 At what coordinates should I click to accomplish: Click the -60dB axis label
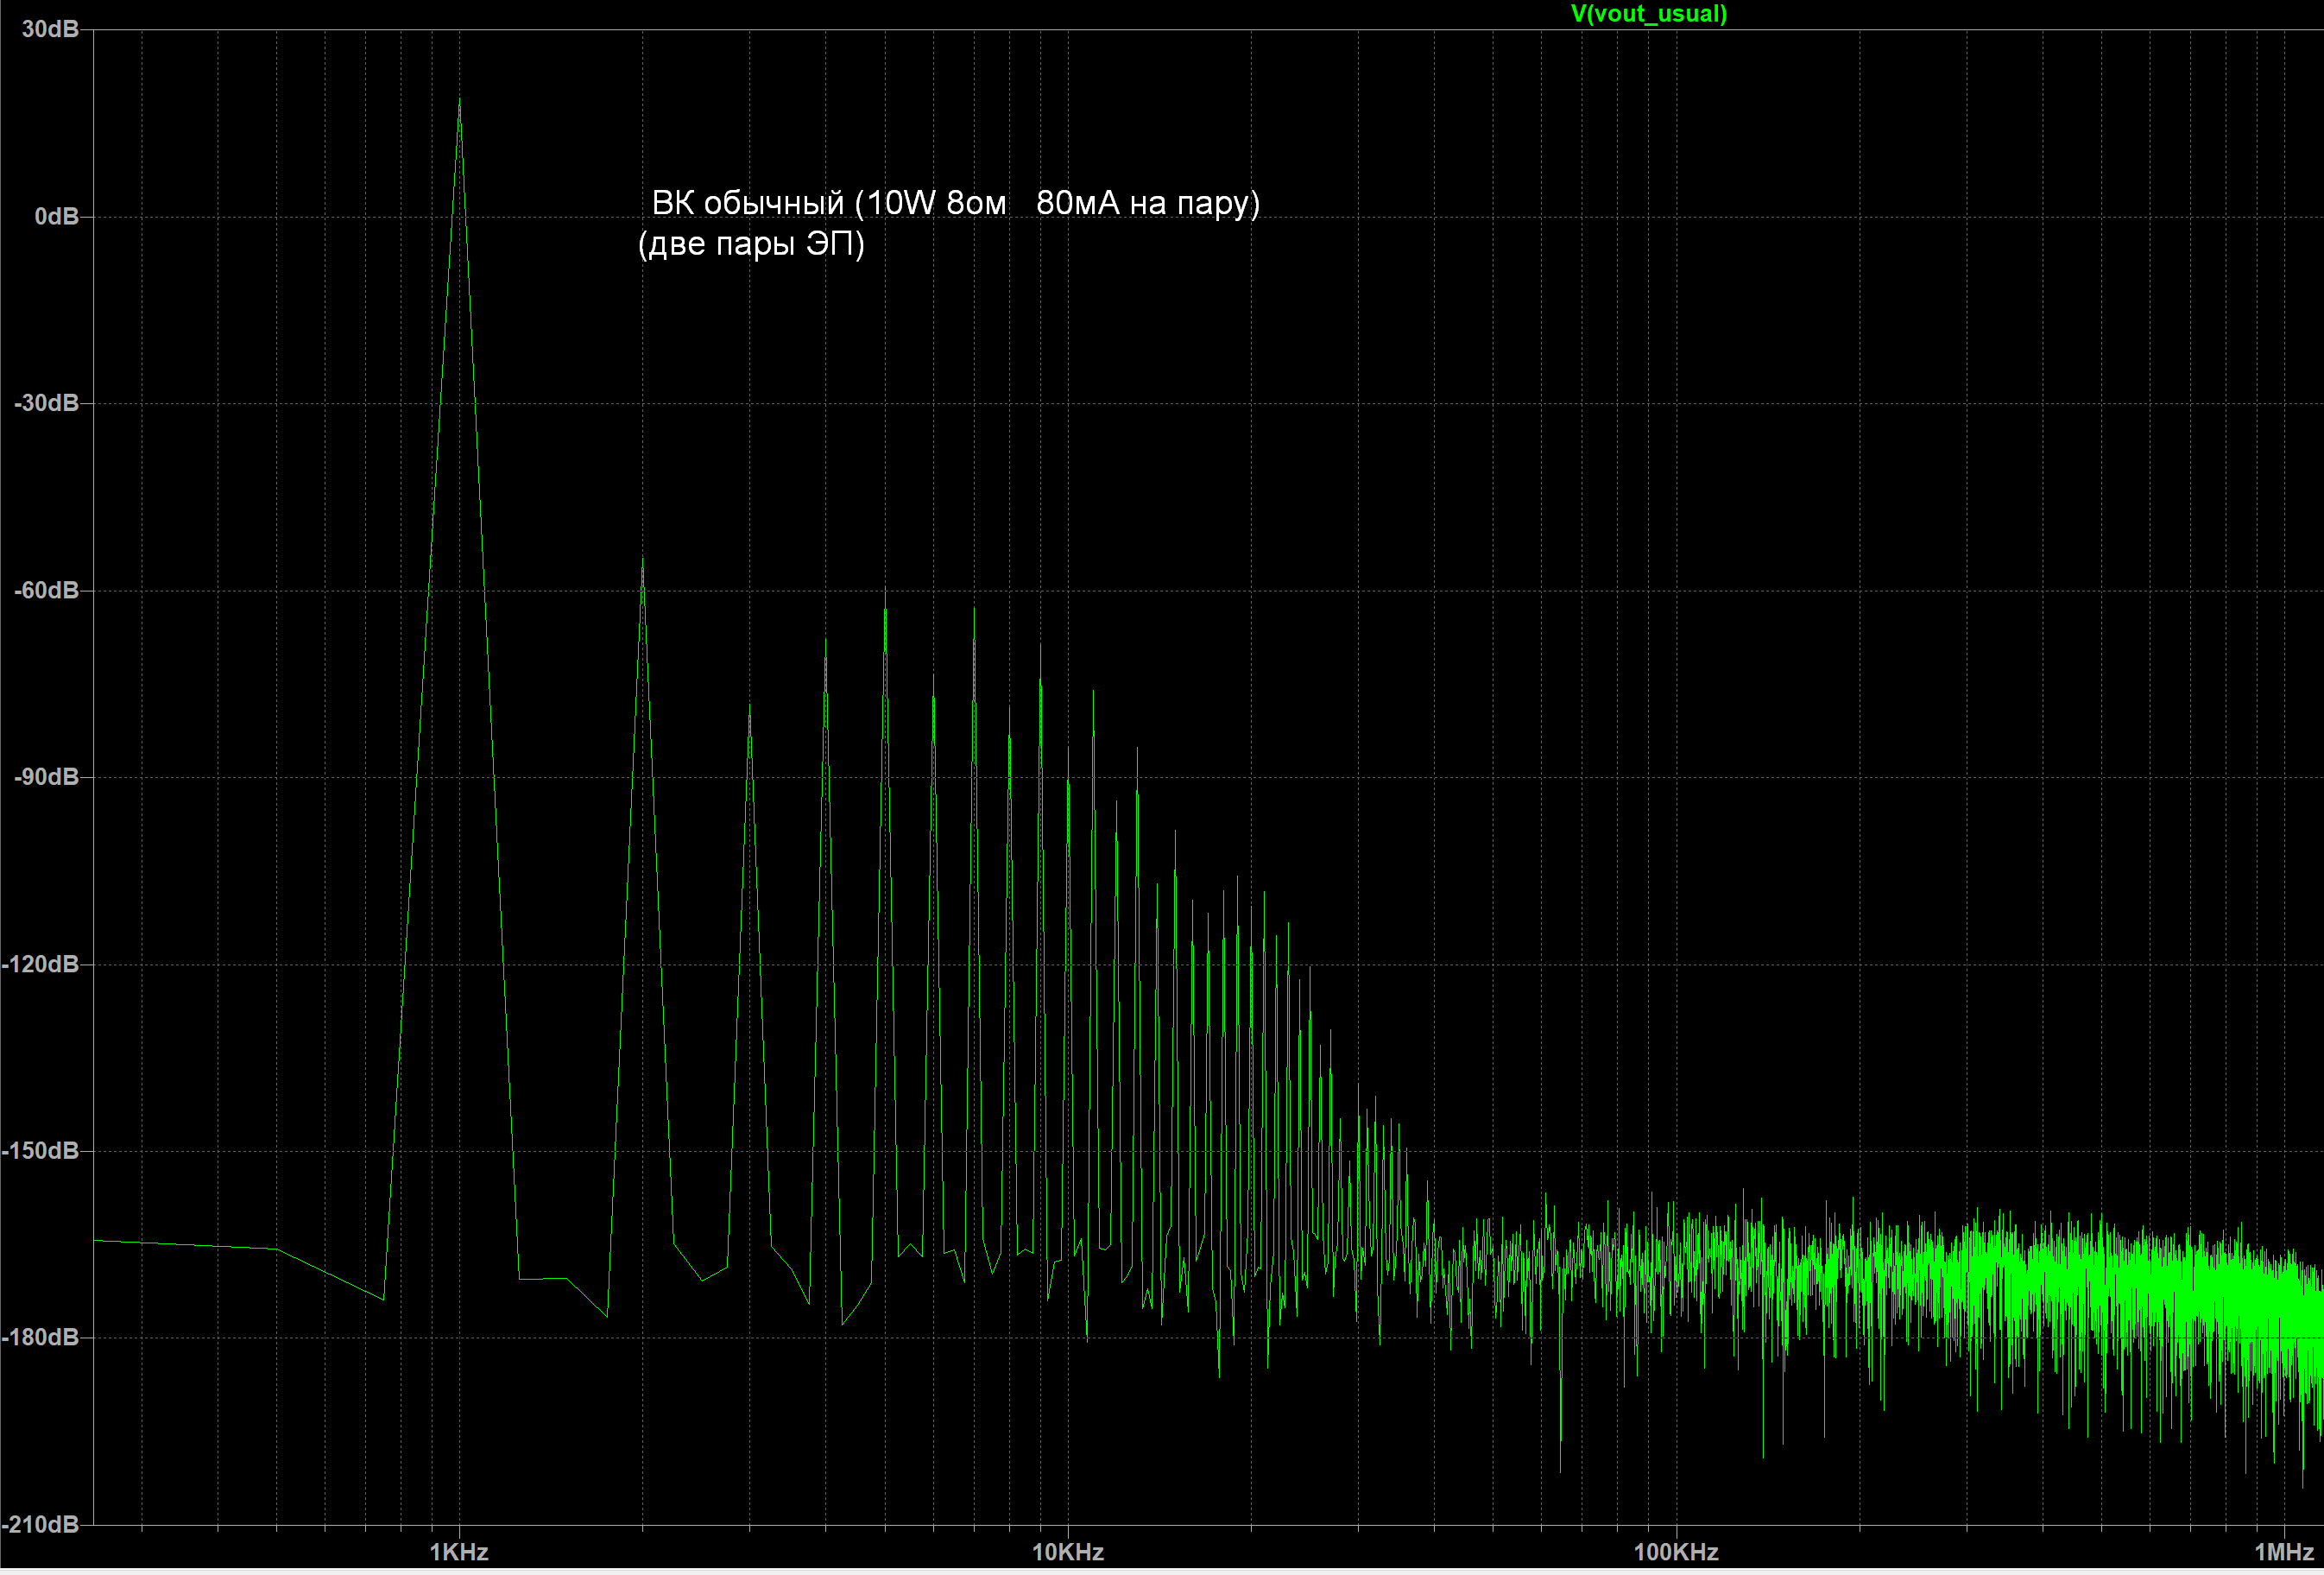46,590
